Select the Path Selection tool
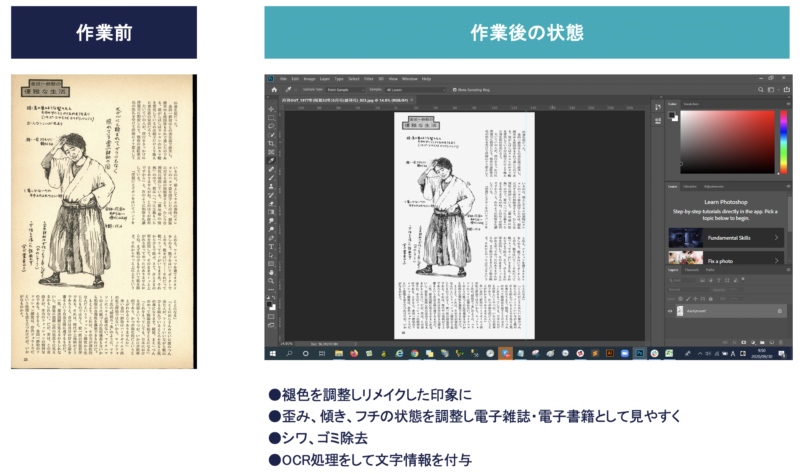Image resolution: width=800 pixels, height=474 pixels. pyautogui.click(x=271, y=255)
